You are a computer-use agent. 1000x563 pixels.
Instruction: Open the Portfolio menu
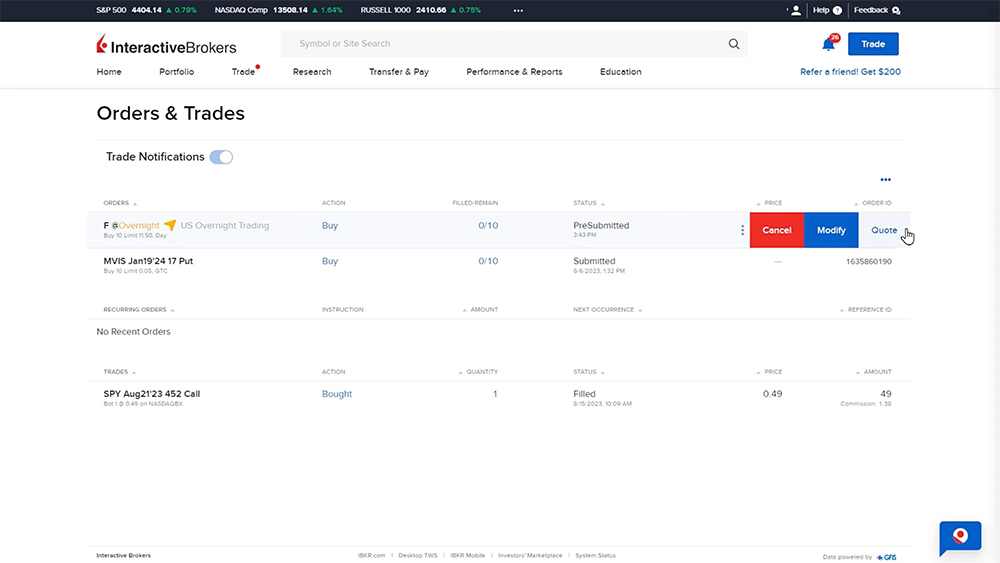tap(176, 72)
